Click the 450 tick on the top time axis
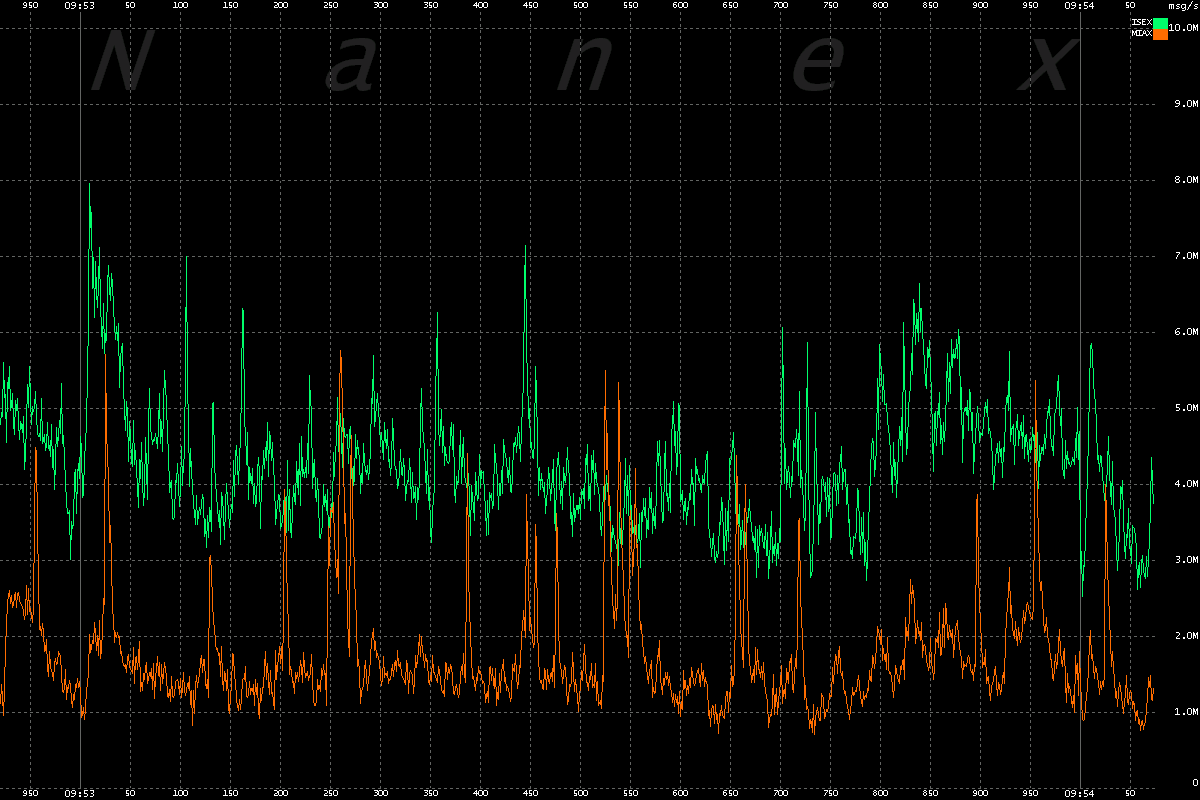Viewport: 1200px width, 800px height. pyautogui.click(x=530, y=6)
